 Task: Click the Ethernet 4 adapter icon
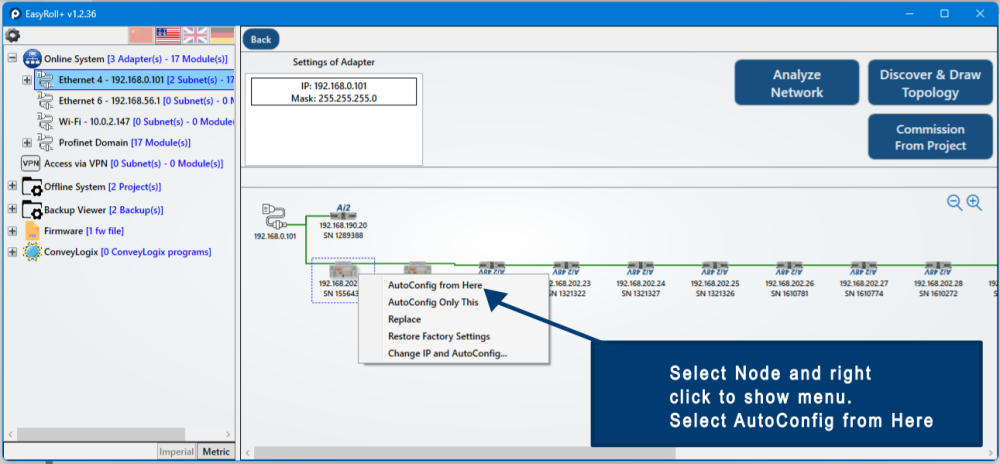pyautogui.click(x=45, y=80)
